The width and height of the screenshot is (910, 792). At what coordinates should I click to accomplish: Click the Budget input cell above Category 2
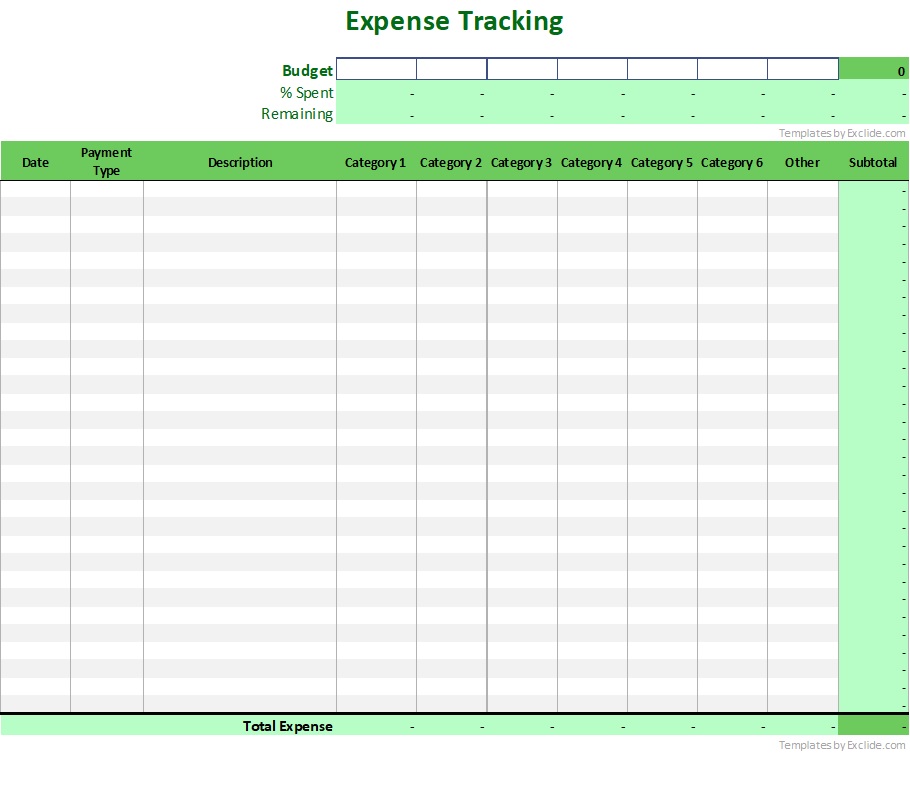click(452, 68)
